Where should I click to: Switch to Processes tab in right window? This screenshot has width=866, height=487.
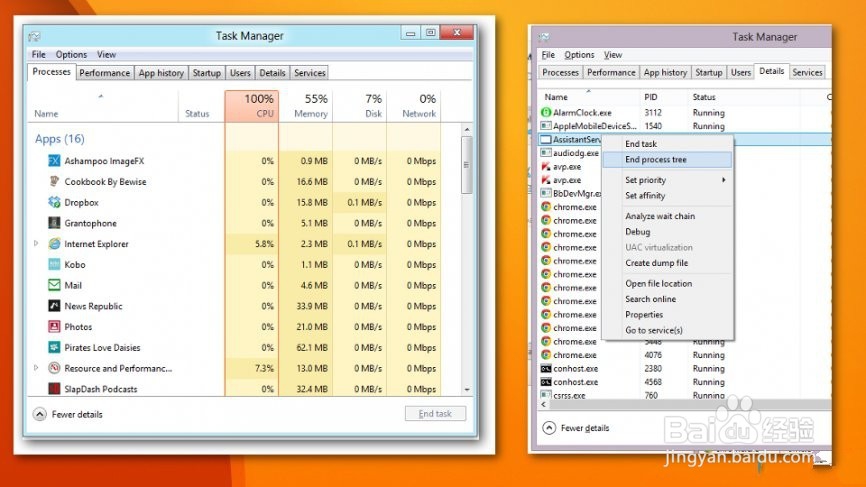[560, 72]
